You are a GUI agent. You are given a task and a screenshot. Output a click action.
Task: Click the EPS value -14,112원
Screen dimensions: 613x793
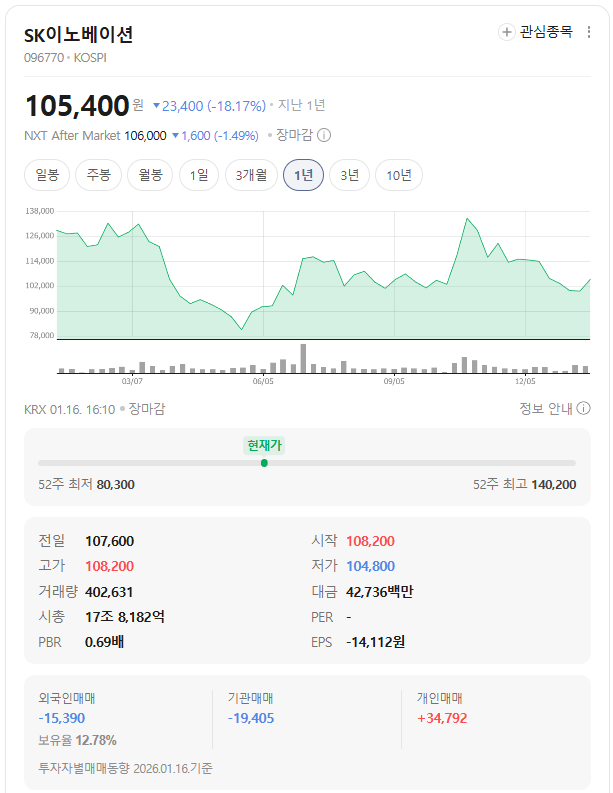pos(375,642)
